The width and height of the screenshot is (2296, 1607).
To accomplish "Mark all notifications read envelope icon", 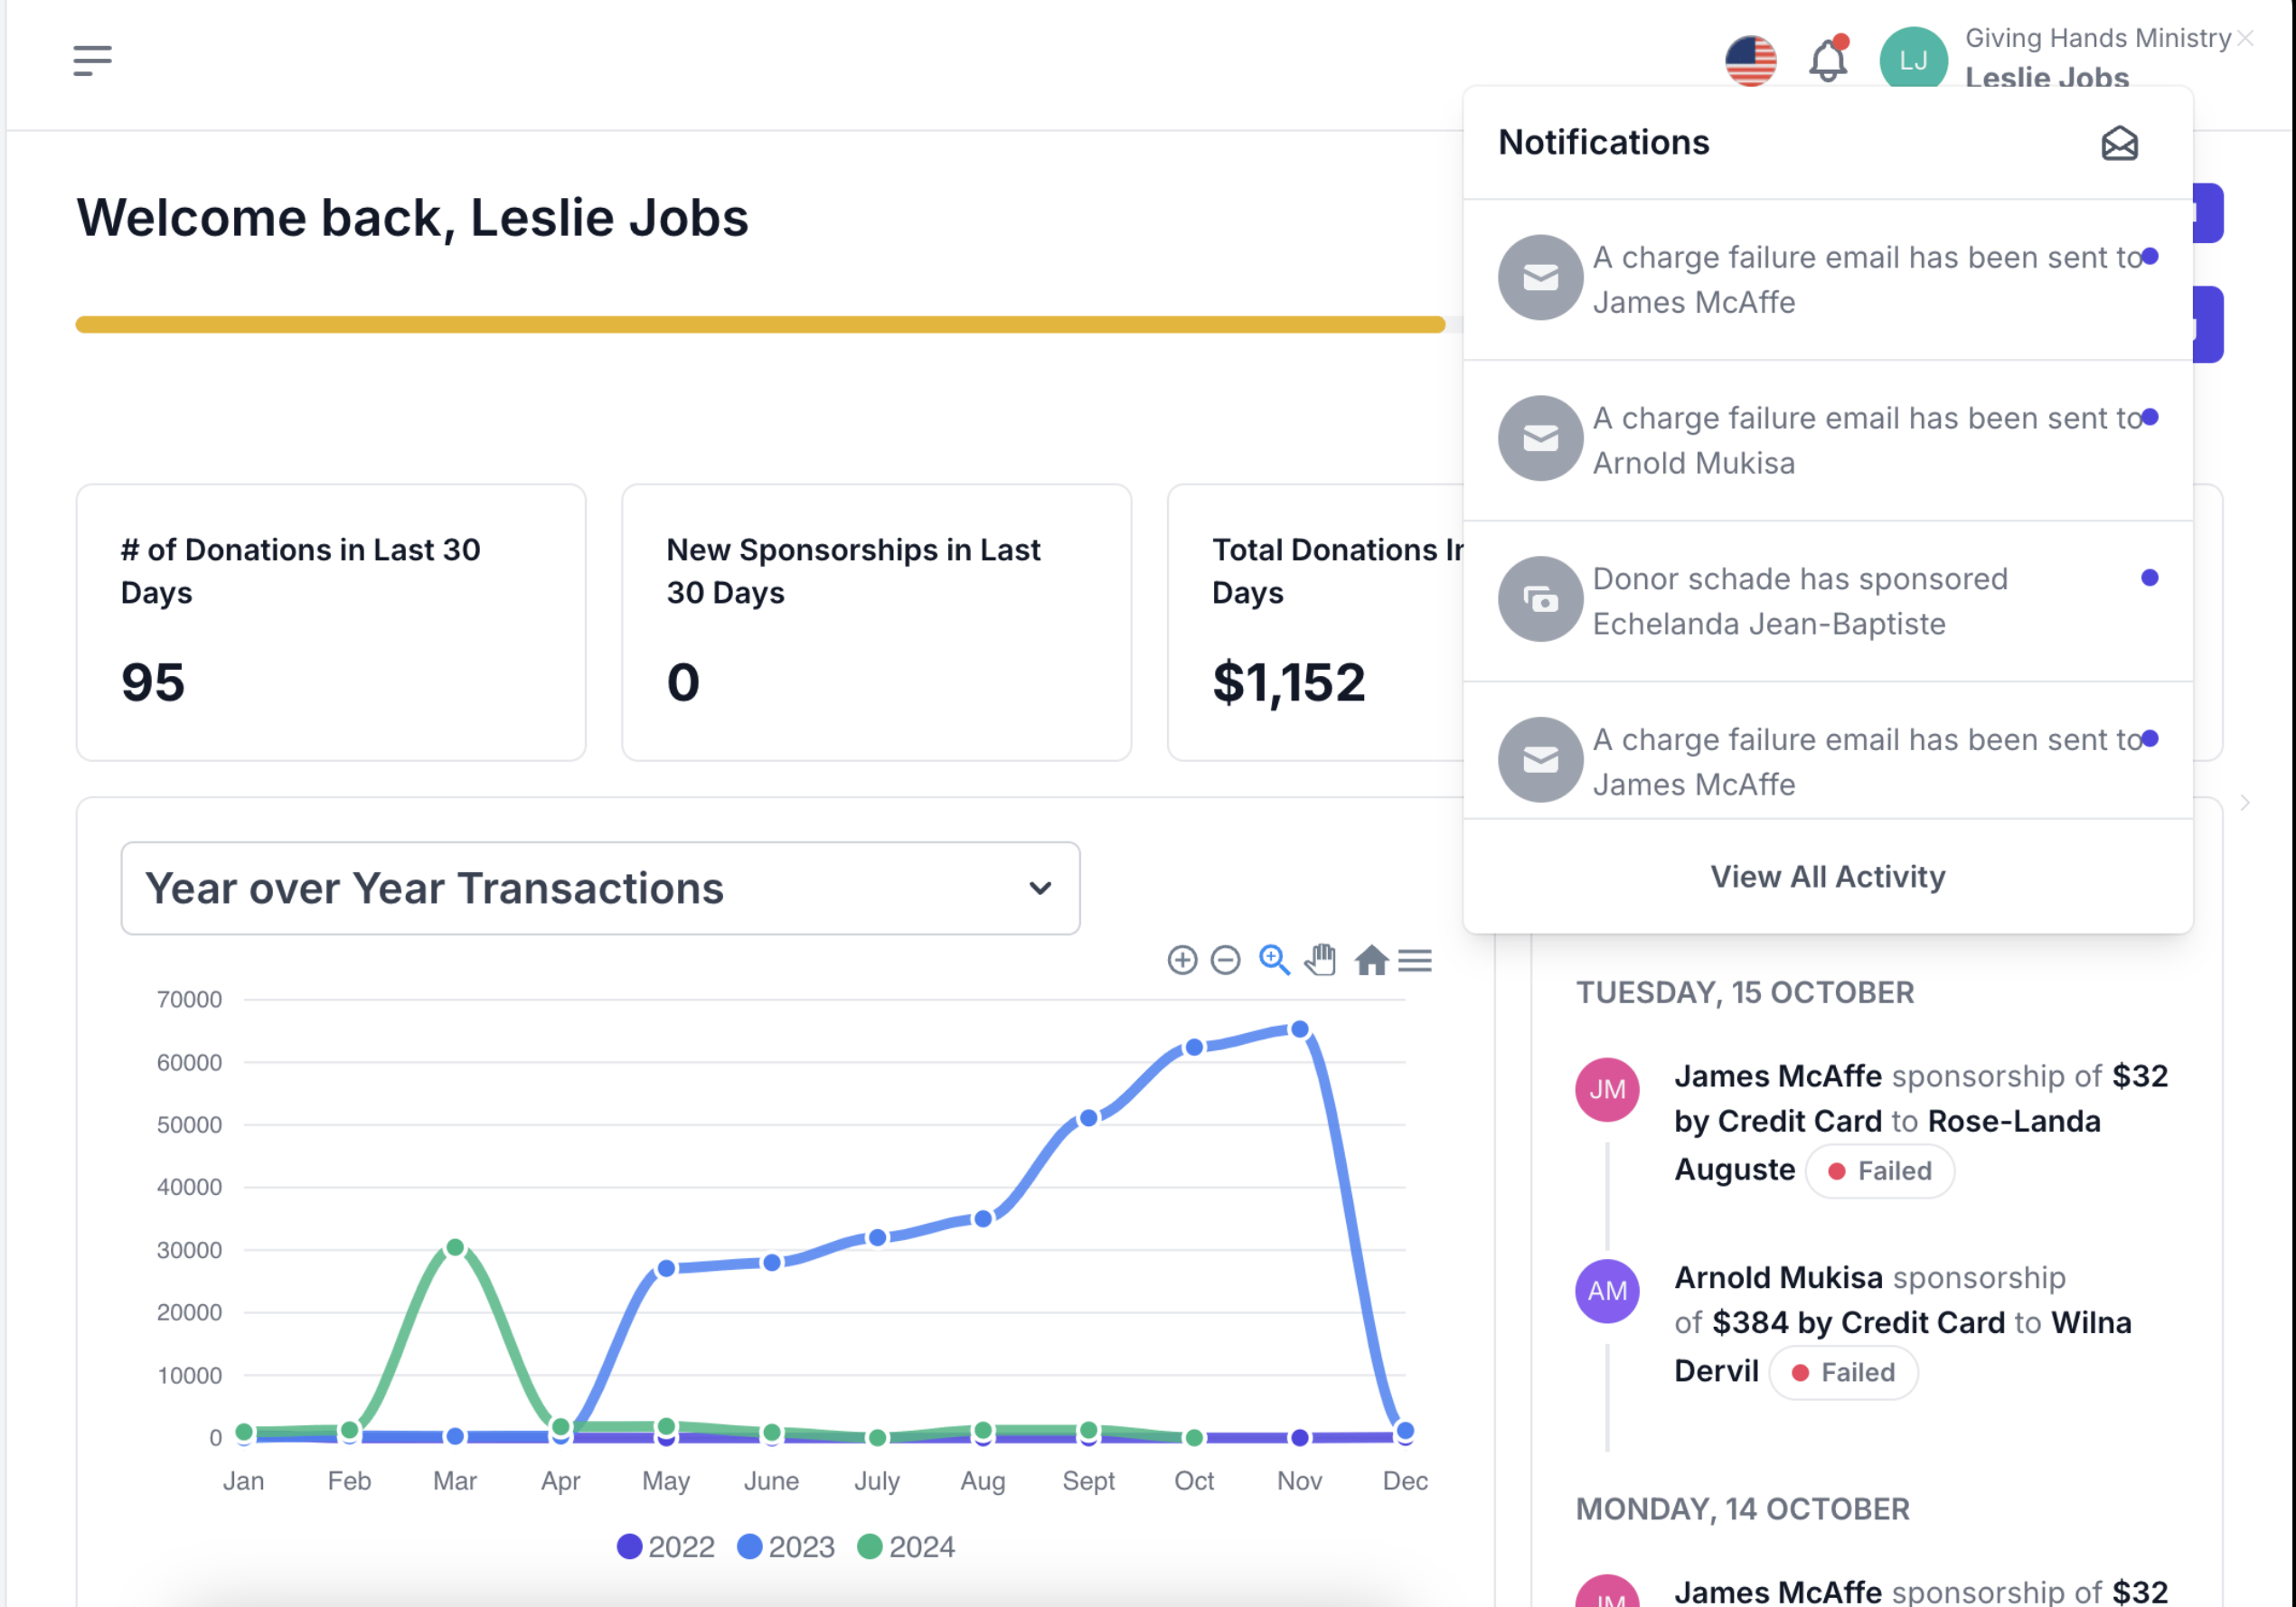I will click(x=2118, y=144).
